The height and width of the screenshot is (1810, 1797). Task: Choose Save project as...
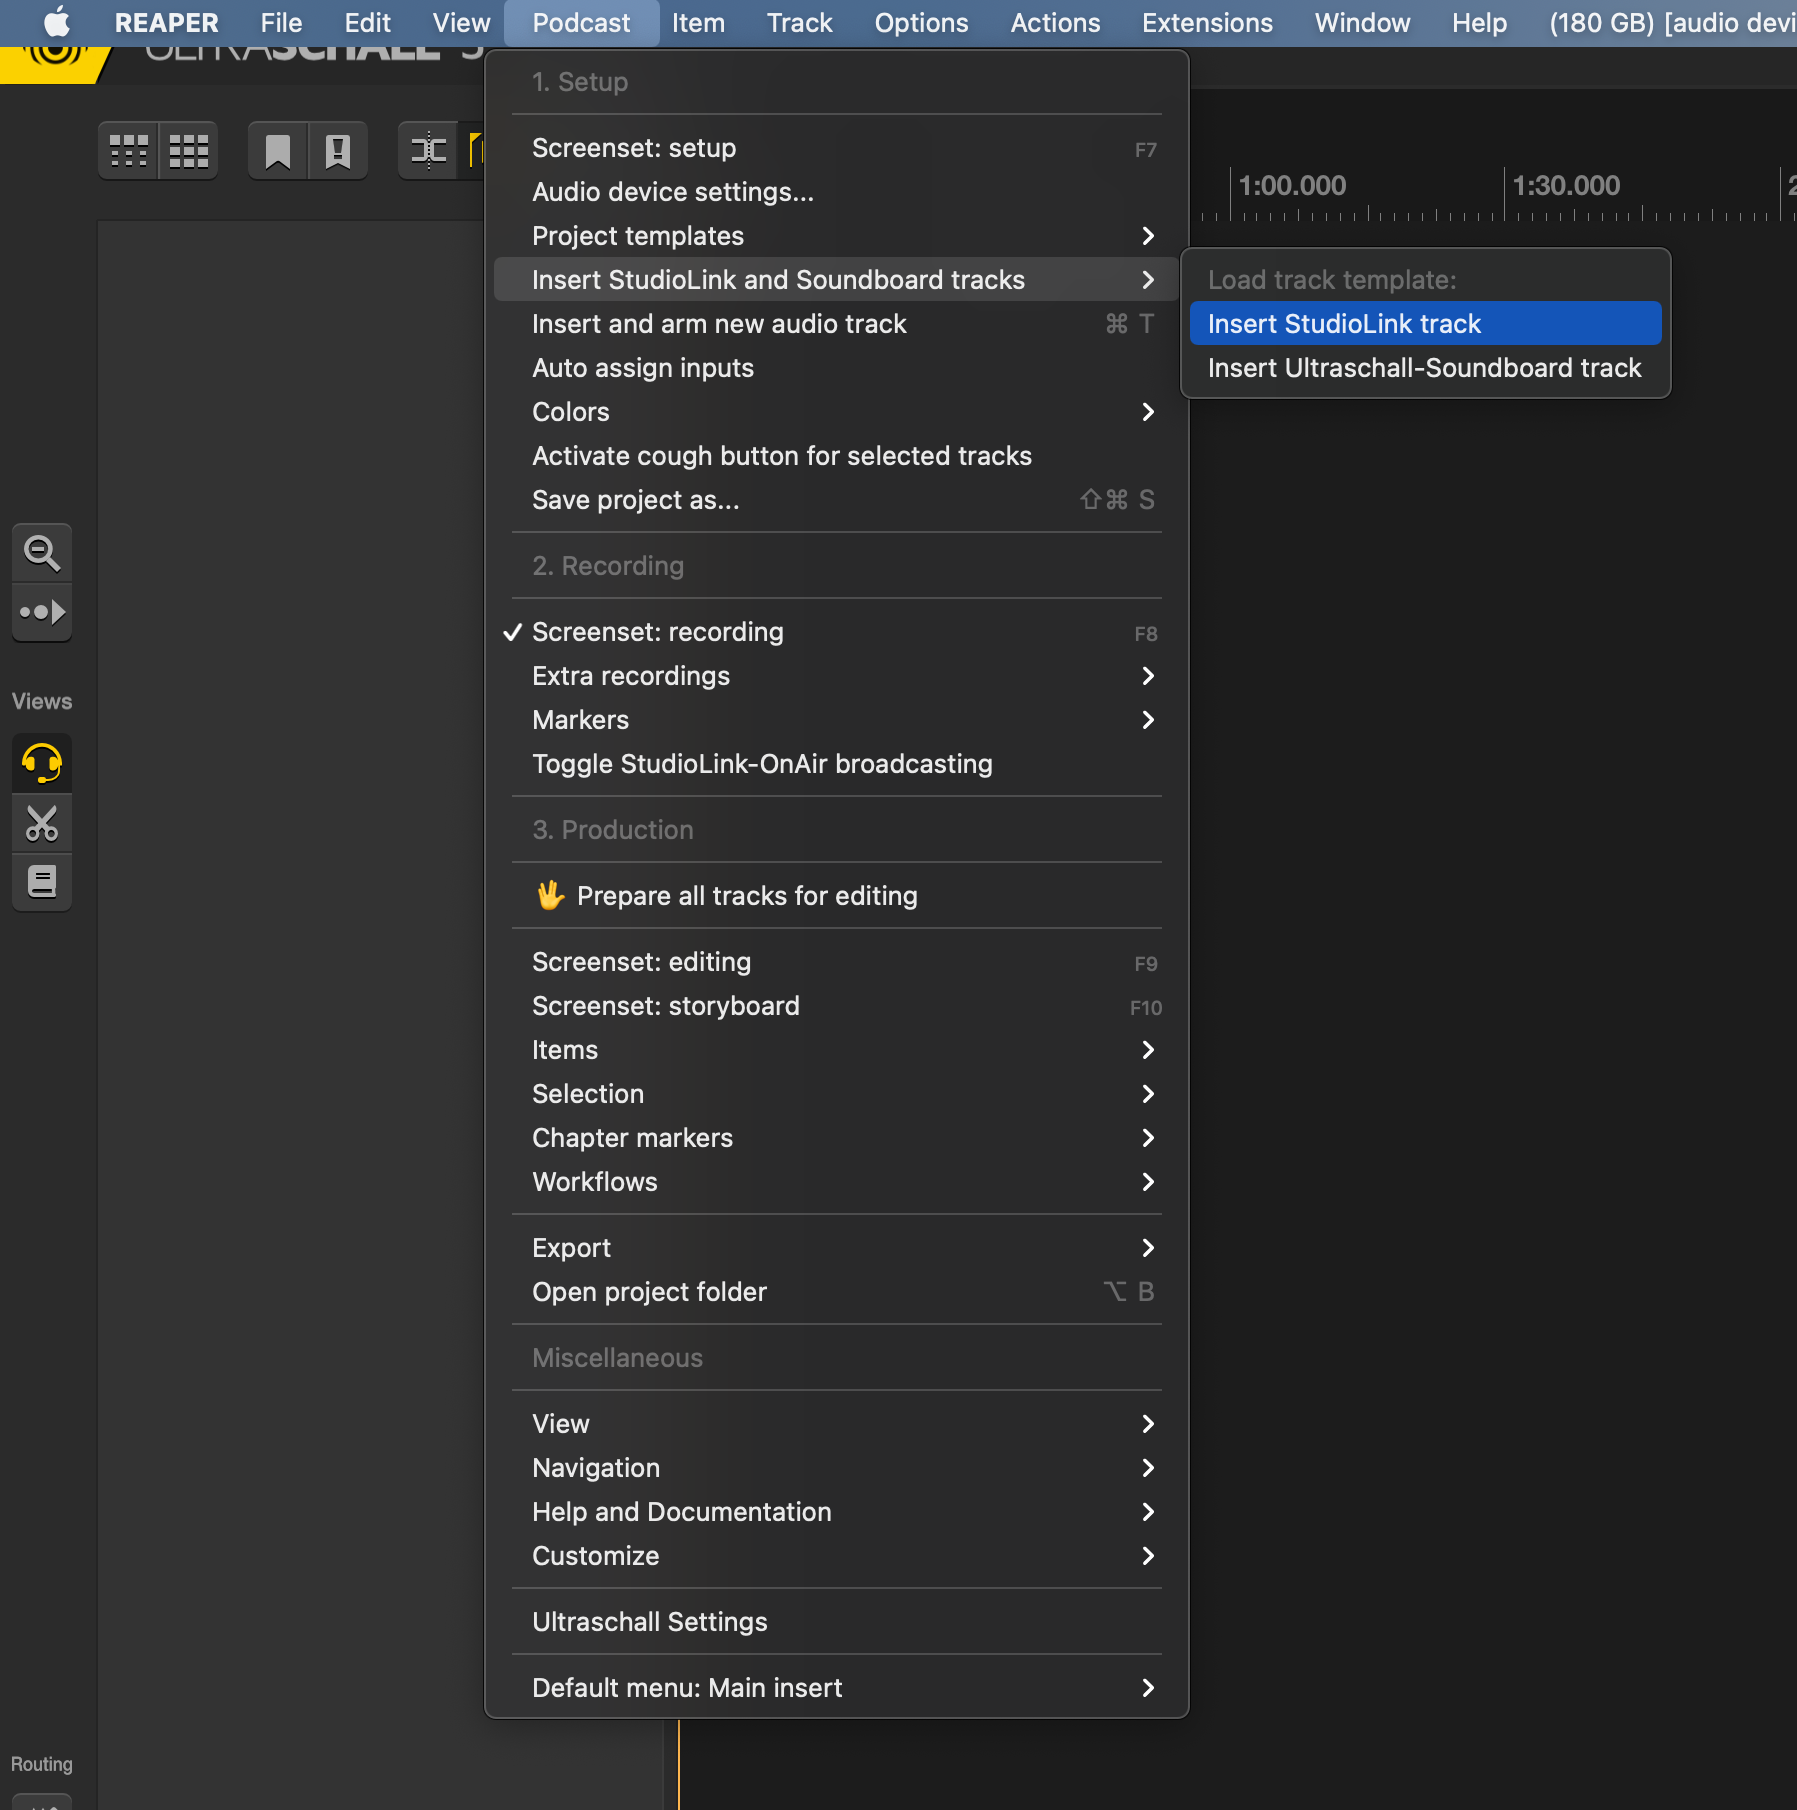click(836, 500)
